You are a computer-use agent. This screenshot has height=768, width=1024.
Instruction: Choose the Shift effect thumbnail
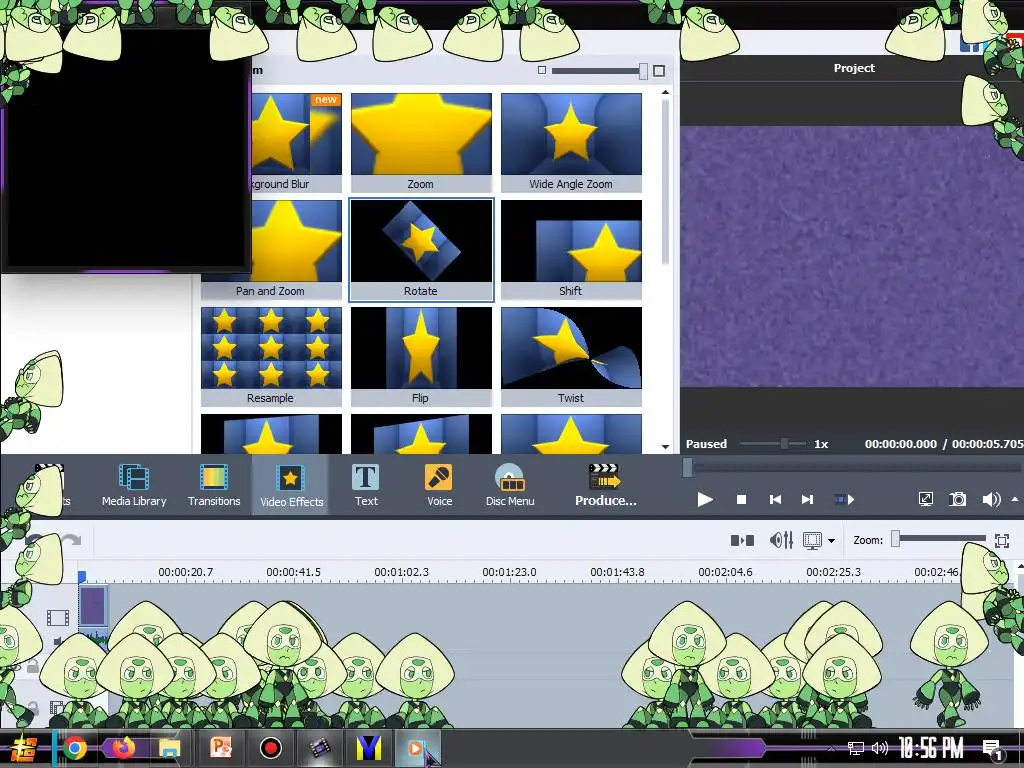(571, 249)
